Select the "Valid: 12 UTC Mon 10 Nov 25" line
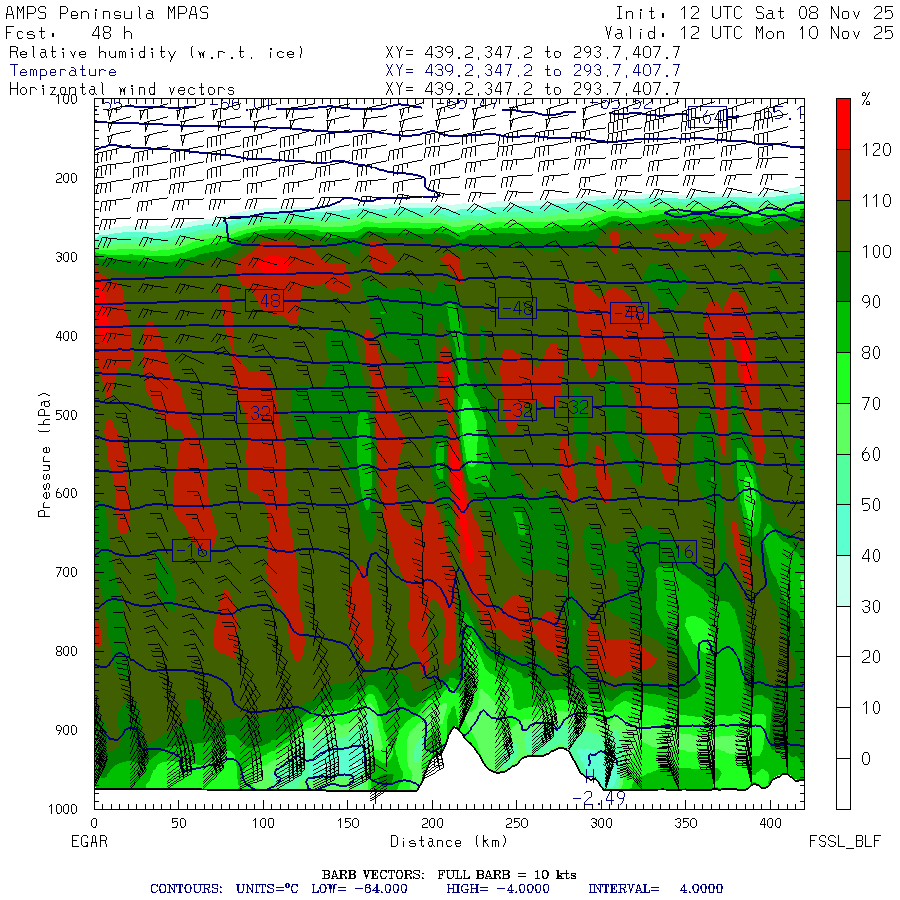Image resolution: width=900 pixels, height=900 pixels. click(749, 33)
